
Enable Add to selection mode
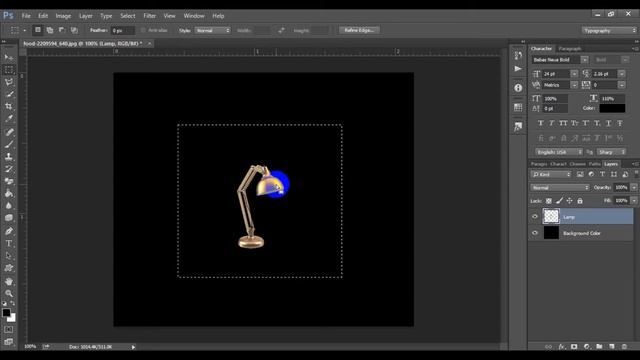(50, 30)
